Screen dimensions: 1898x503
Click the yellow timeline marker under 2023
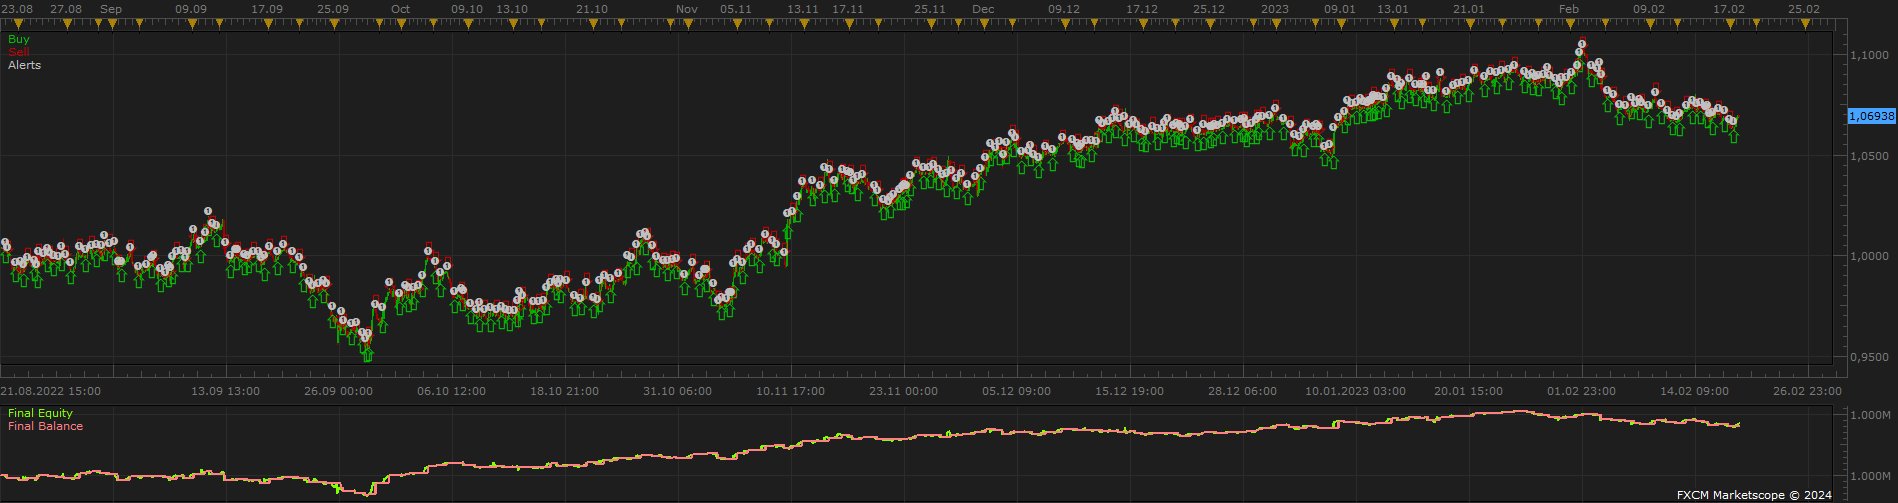click(1275, 23)
